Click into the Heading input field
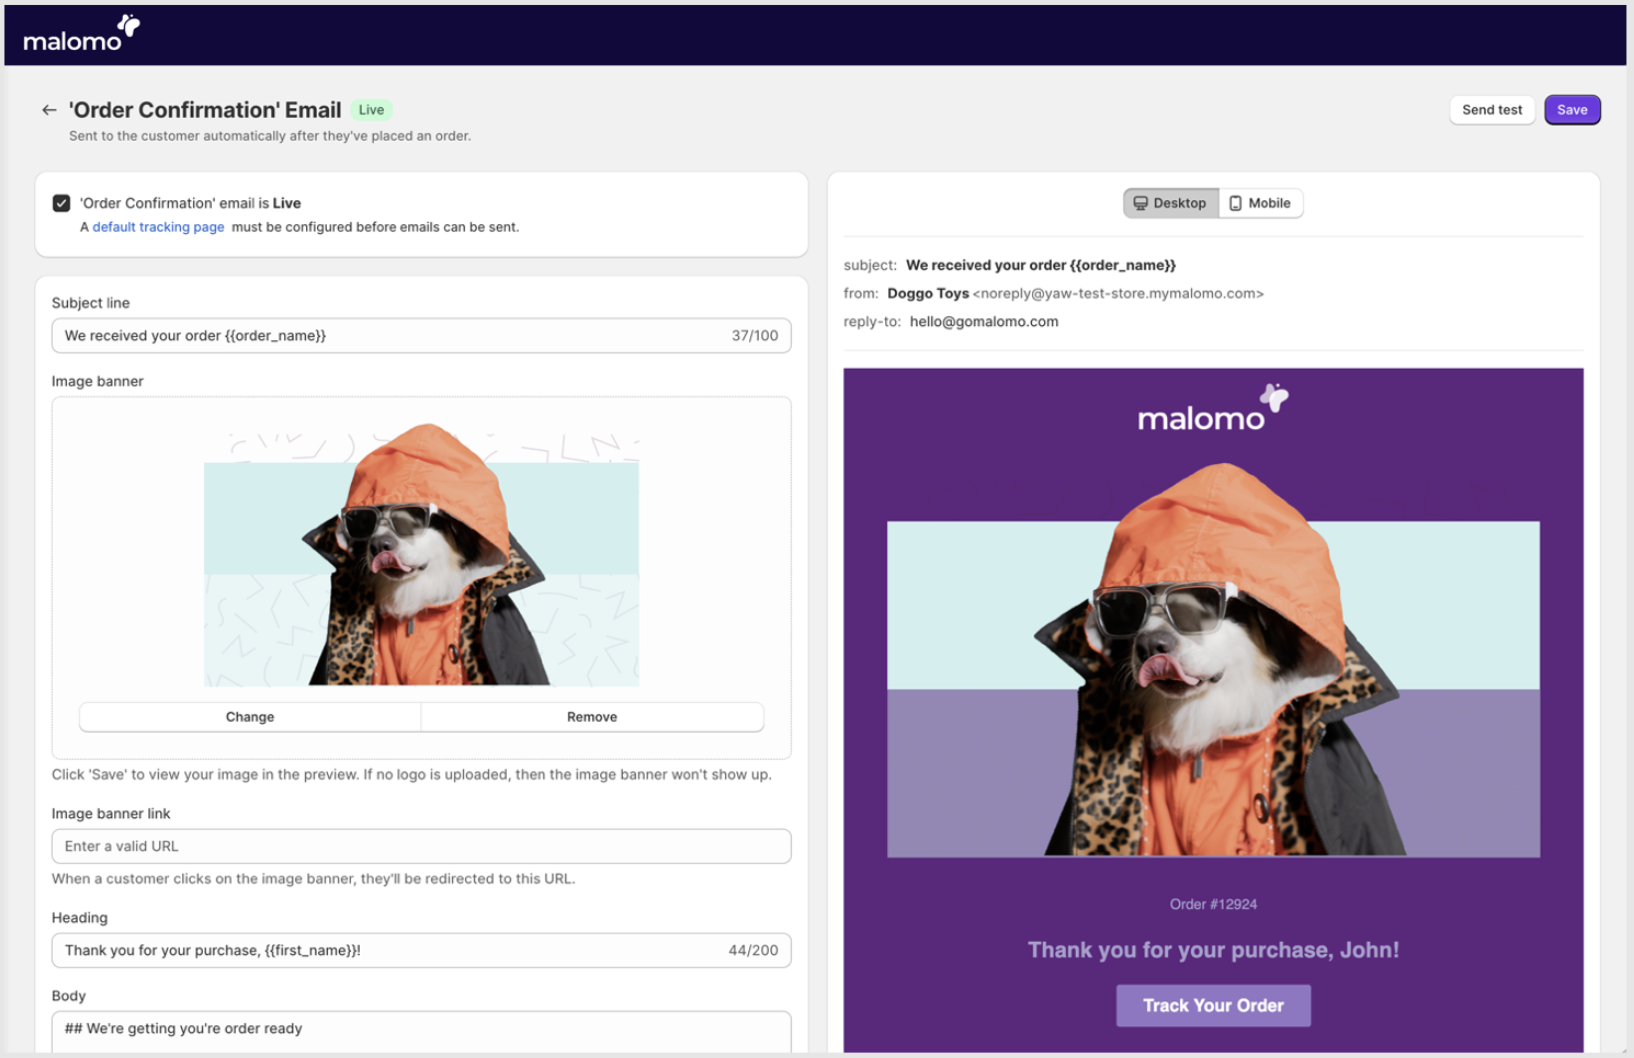The height and width of the screenshot is (1058, 1634). [x=390, y=950]
